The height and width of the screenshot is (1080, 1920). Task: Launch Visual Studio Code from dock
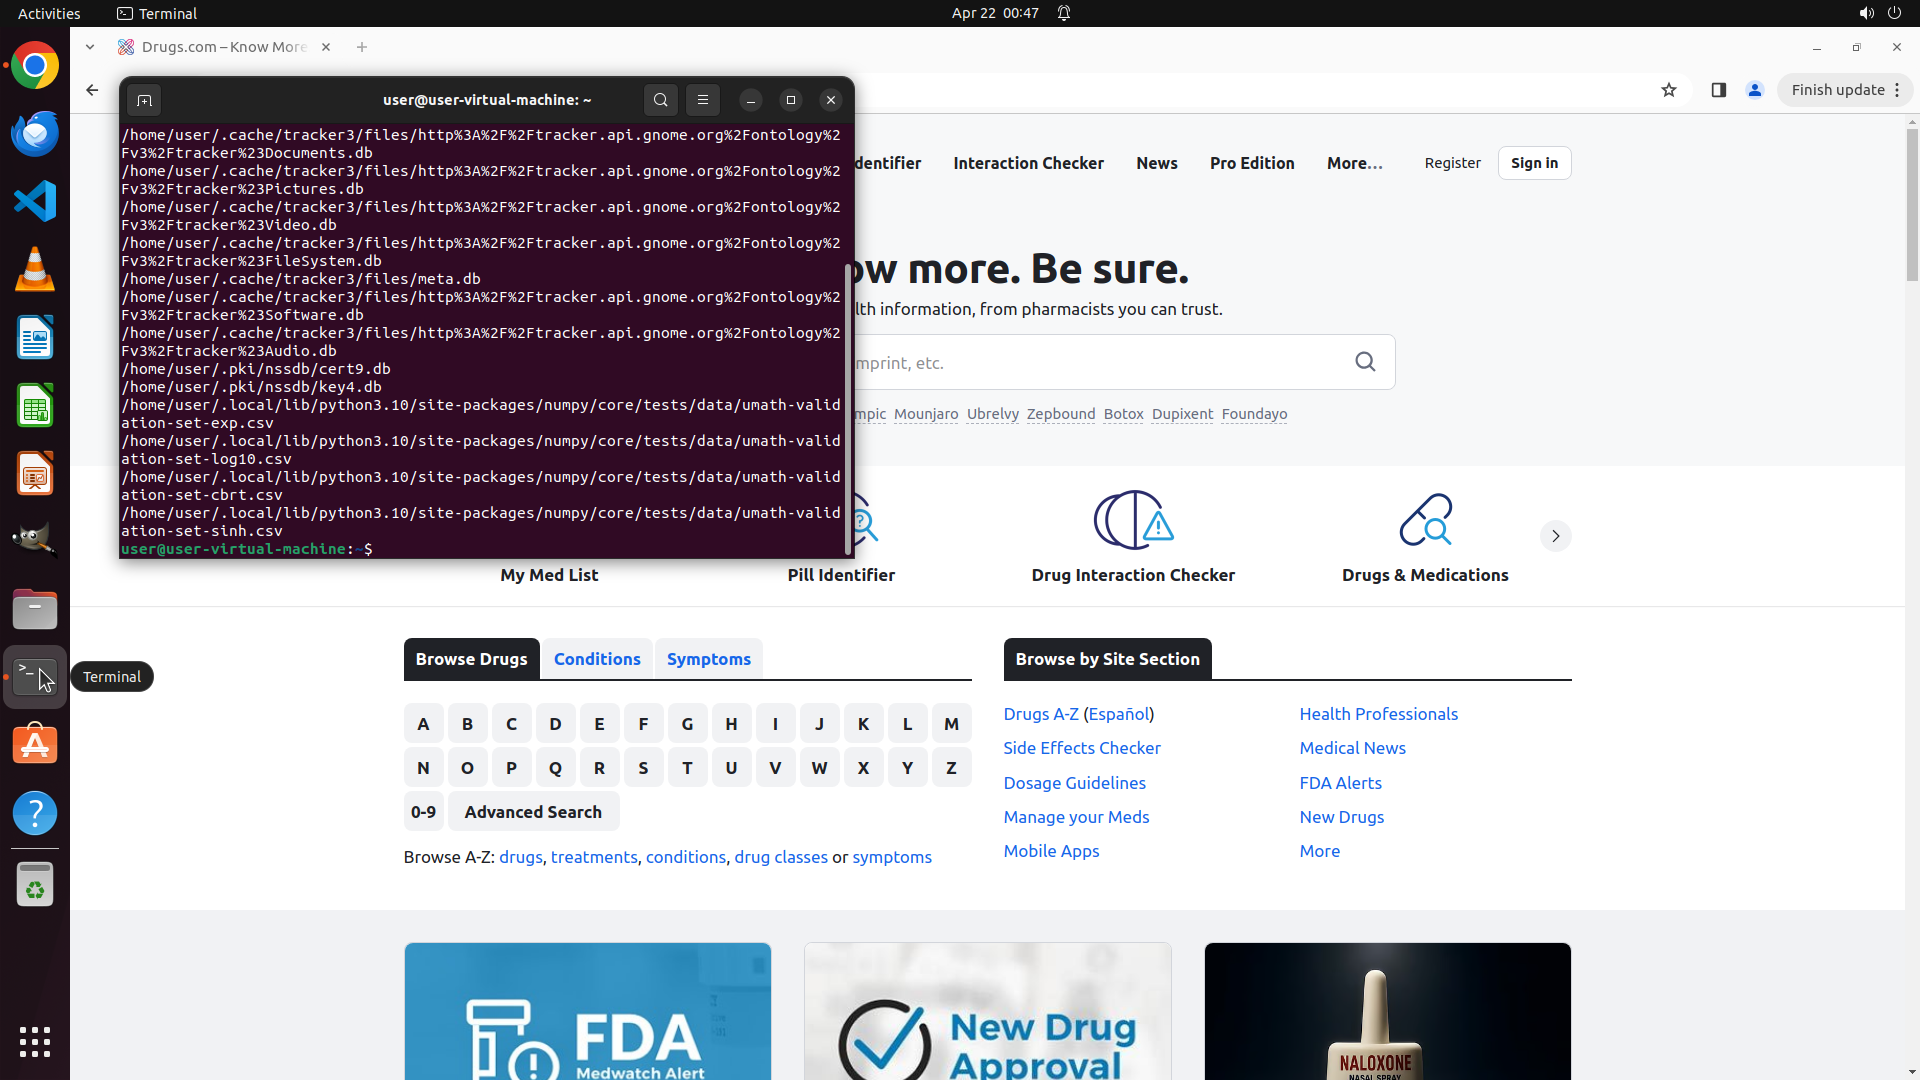pyautogui.click(x=35, y=201)
